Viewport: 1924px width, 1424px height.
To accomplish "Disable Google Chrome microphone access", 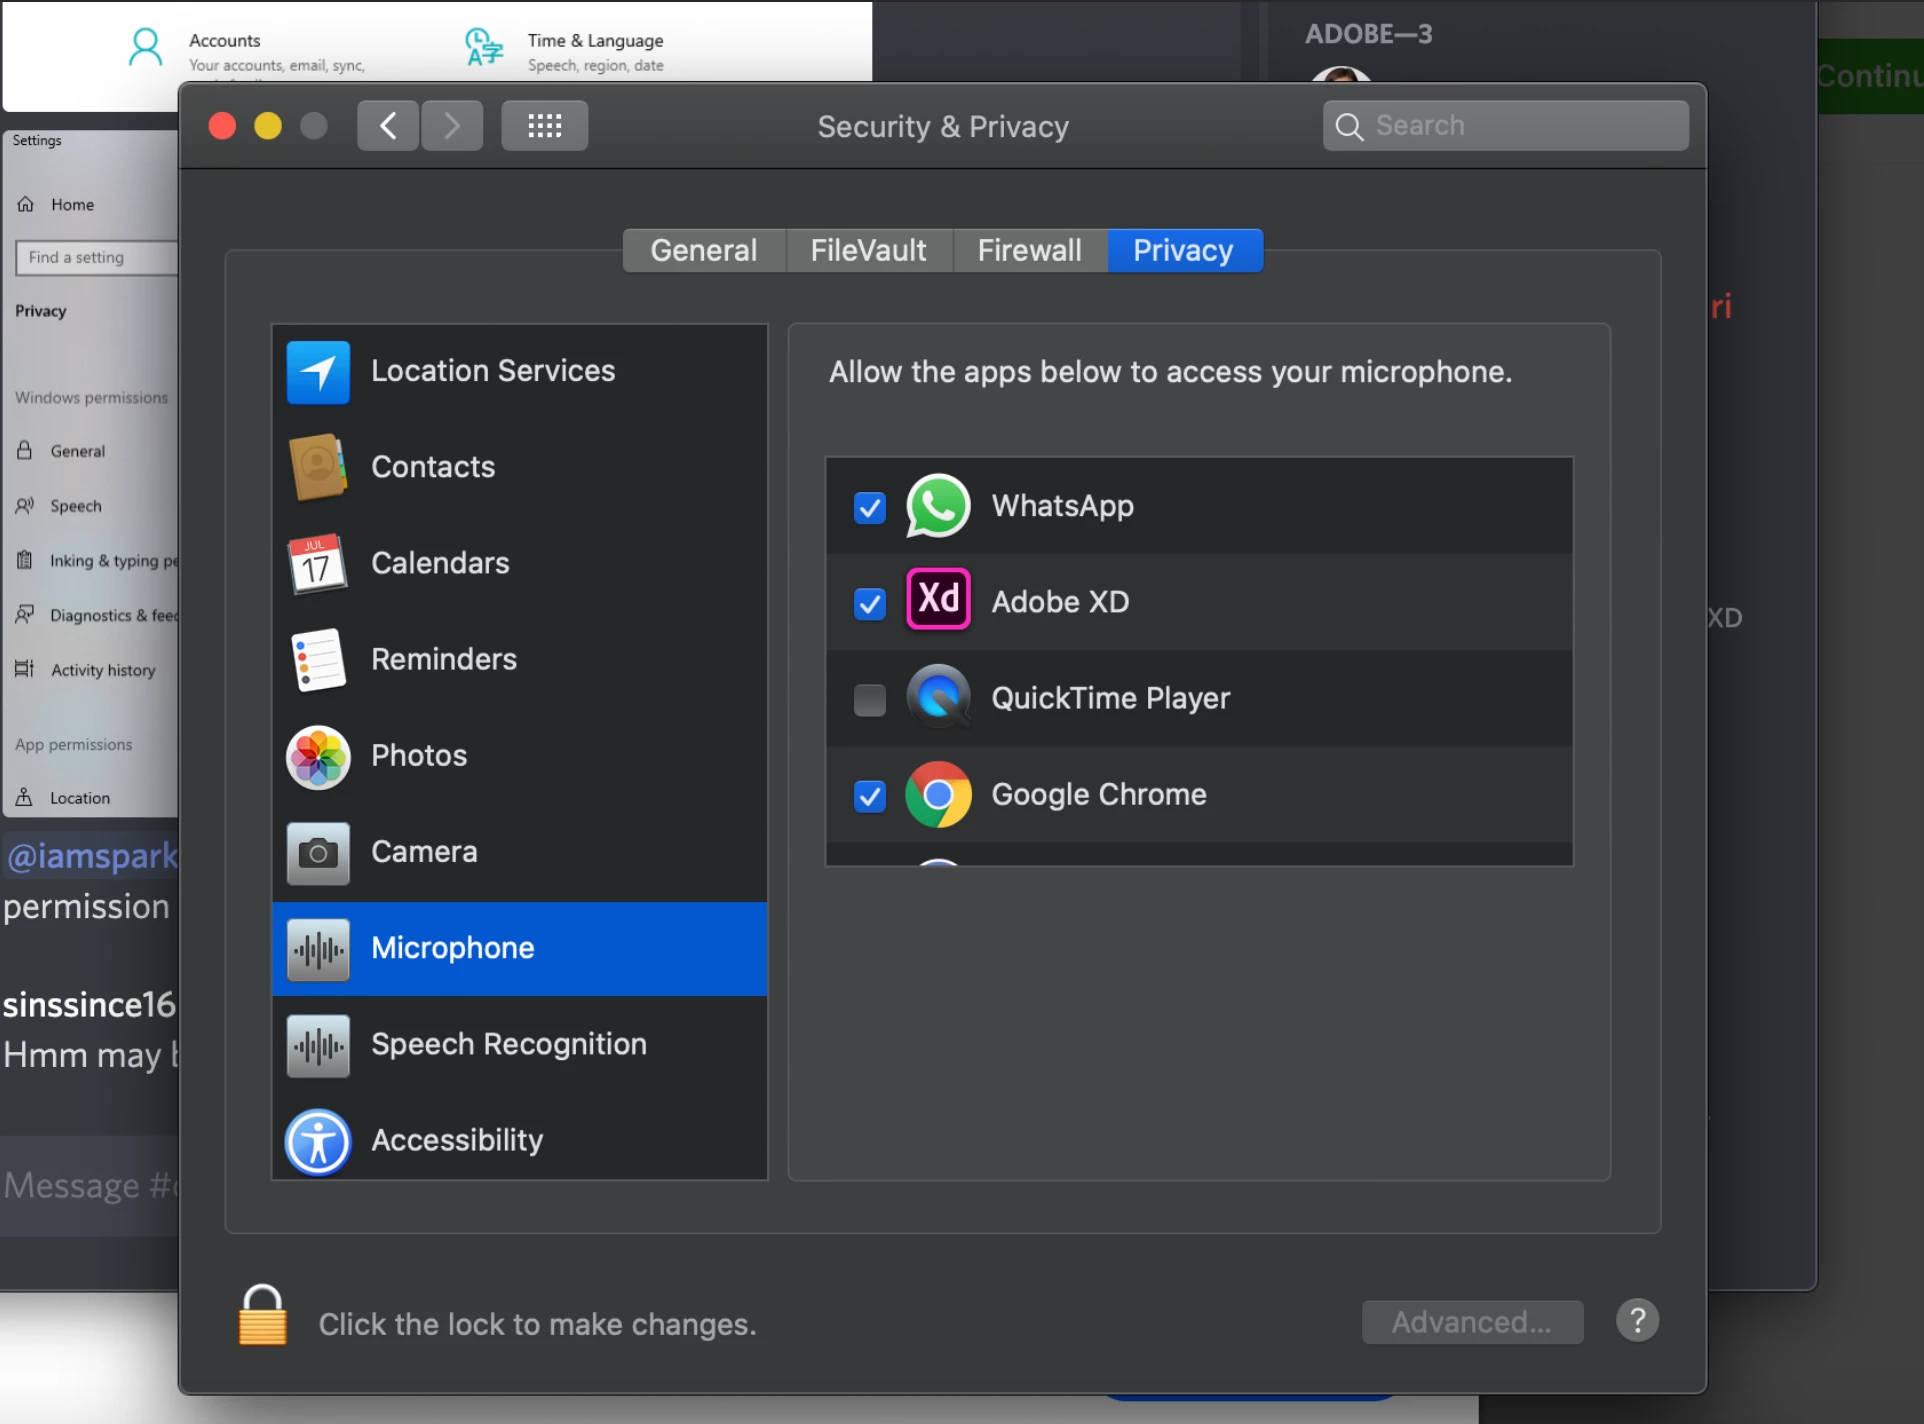I will click(x=869, y=795).
